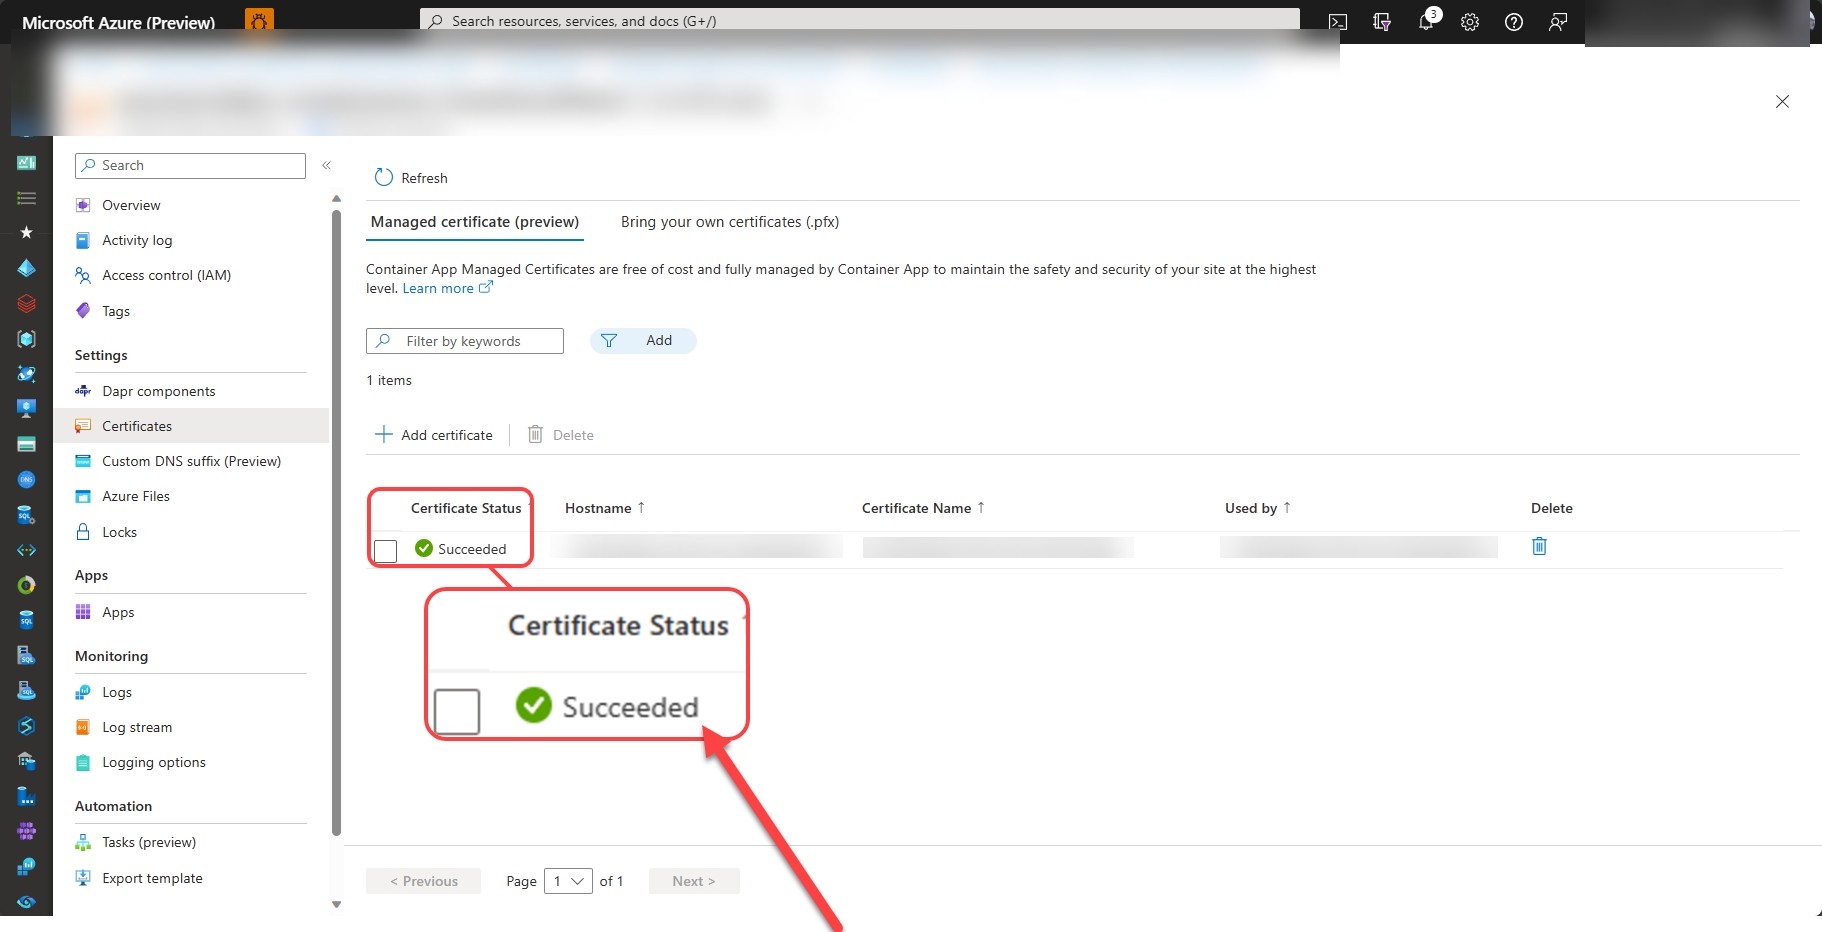1822x932 pixels.
Task: Open help using the question mark icon
Action: pyautogui.click(x=1514, y=21)
